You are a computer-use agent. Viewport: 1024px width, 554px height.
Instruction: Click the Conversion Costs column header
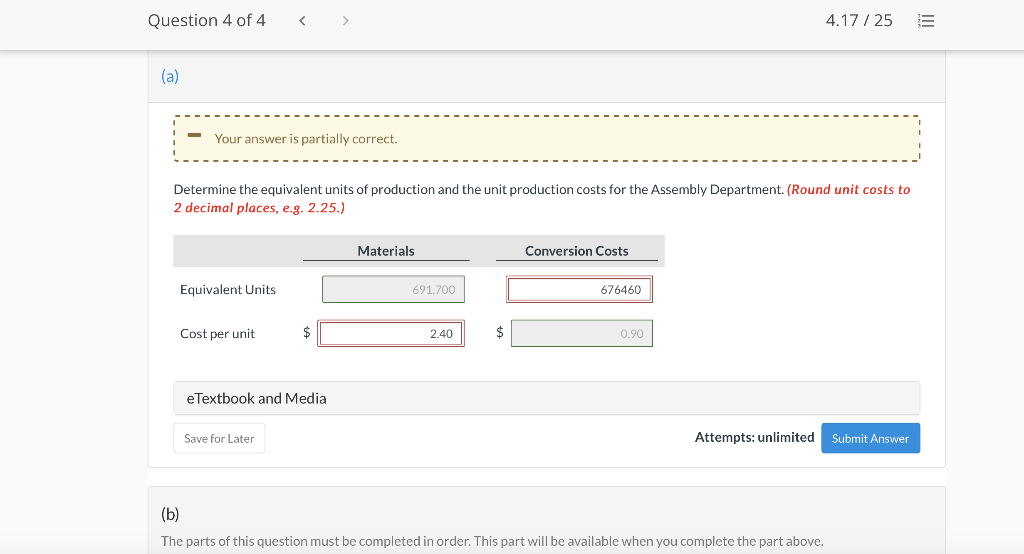click(577, 251)
